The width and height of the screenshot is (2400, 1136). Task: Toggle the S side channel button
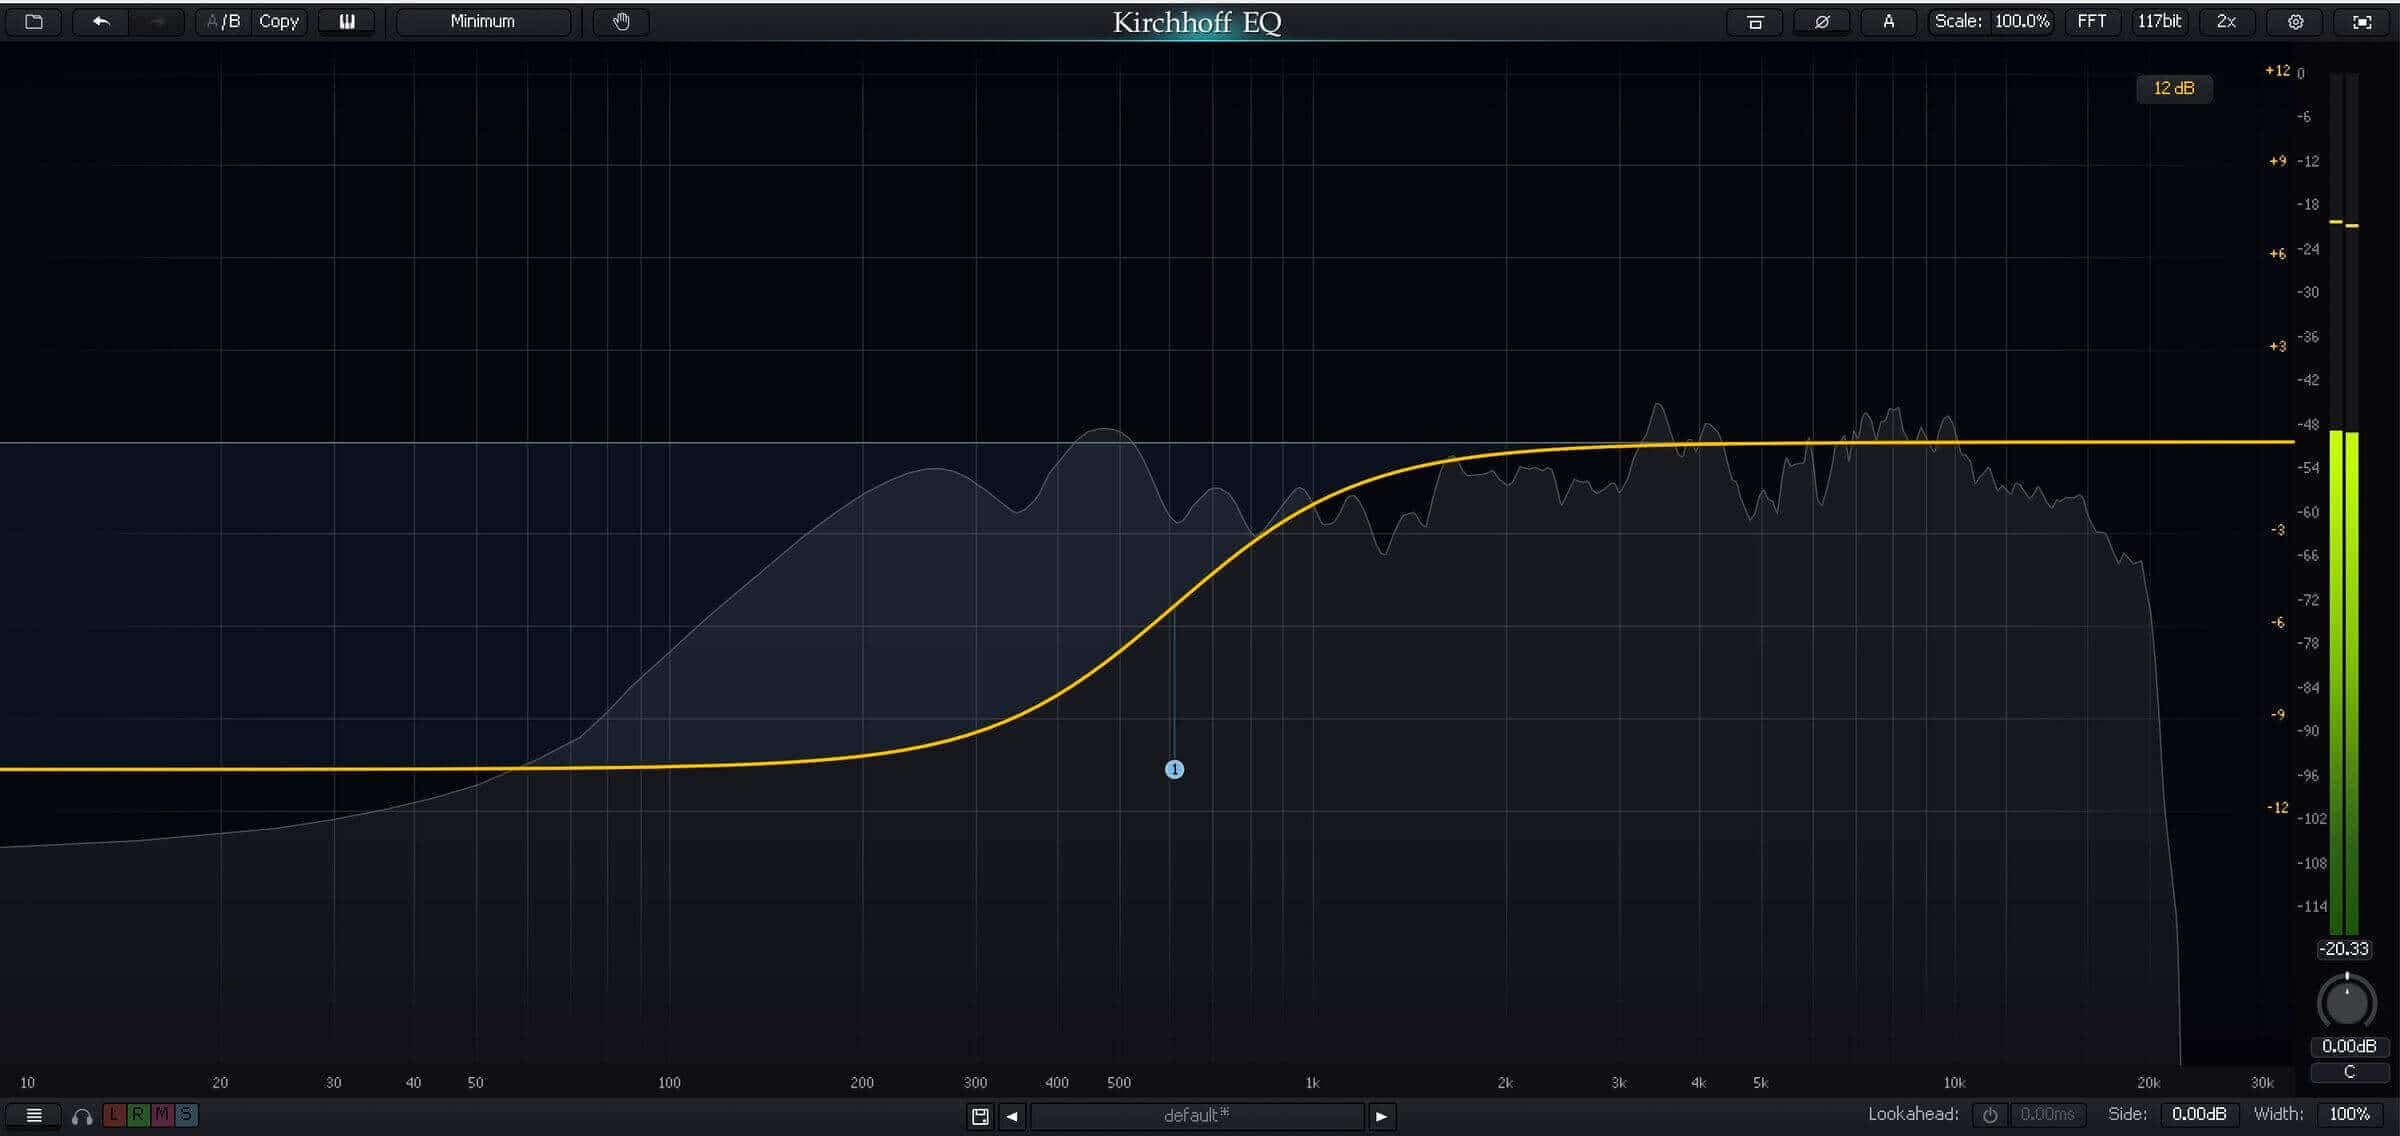(186, 1115)
